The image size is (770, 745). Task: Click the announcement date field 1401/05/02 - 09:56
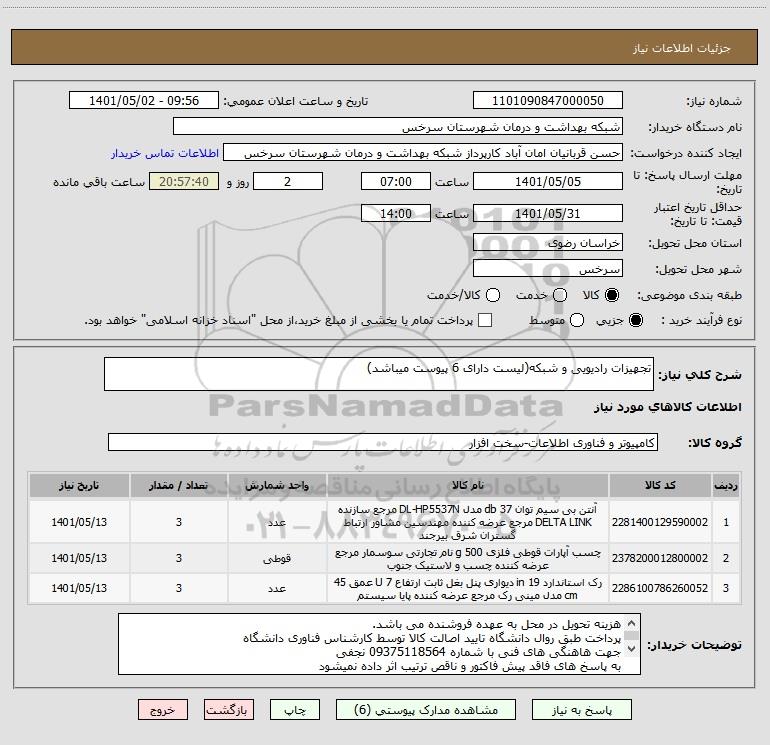(144, 101)
